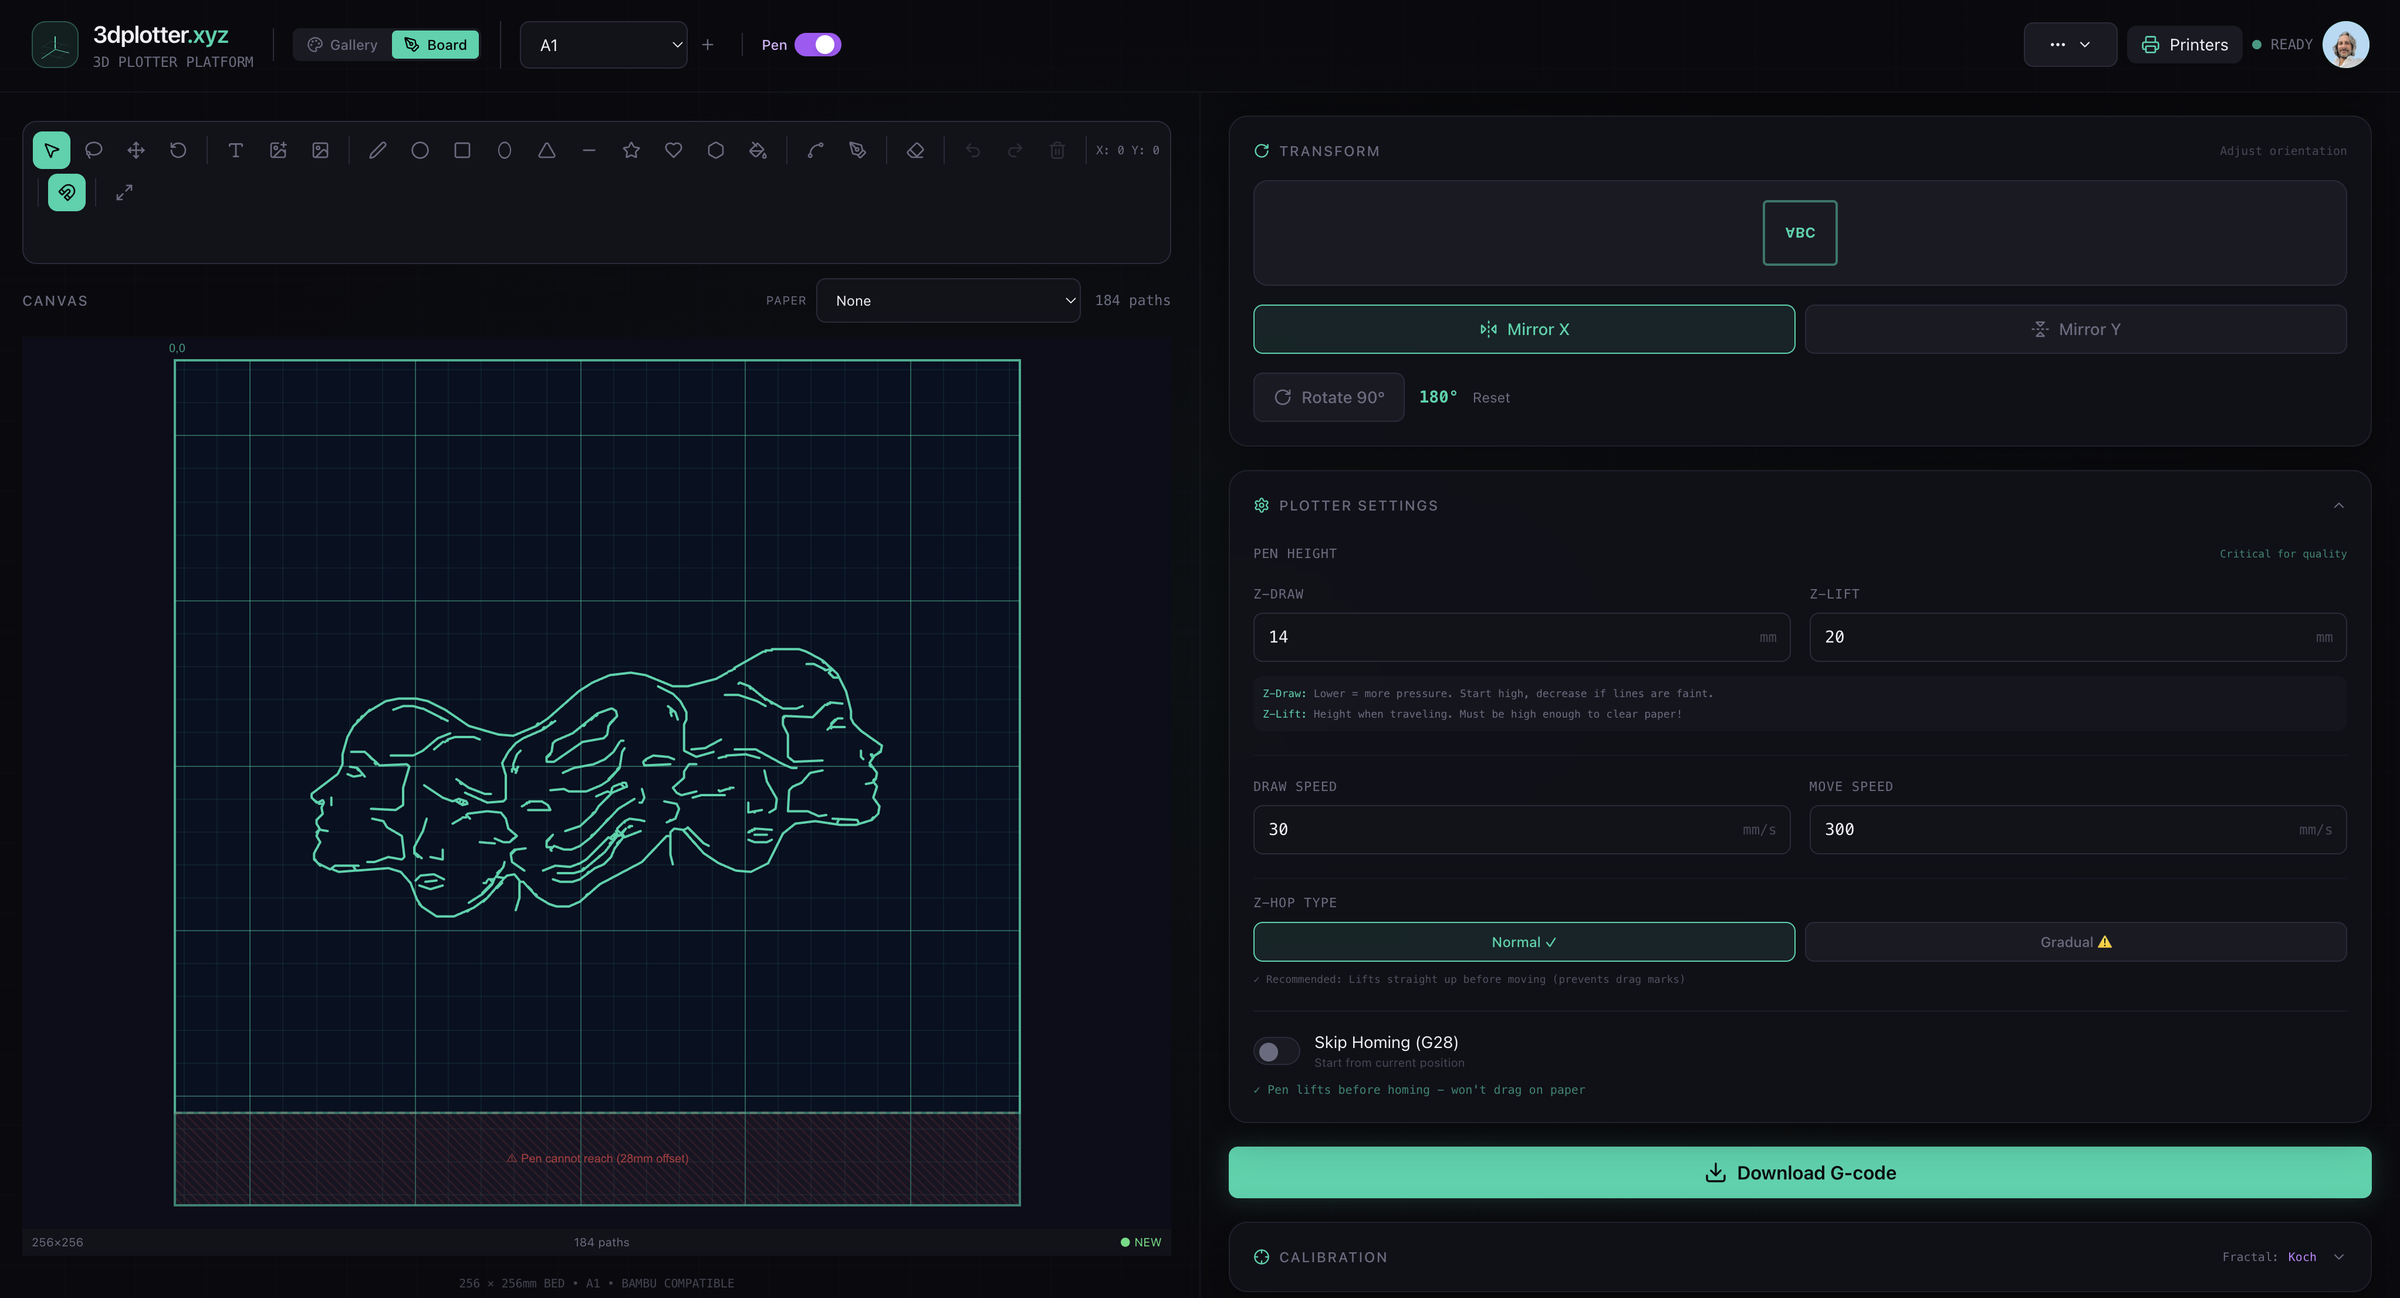Choose the move tool
Image resolution: width=2400 pixels, height=1298 pixels.
click(x=136, y=150)
